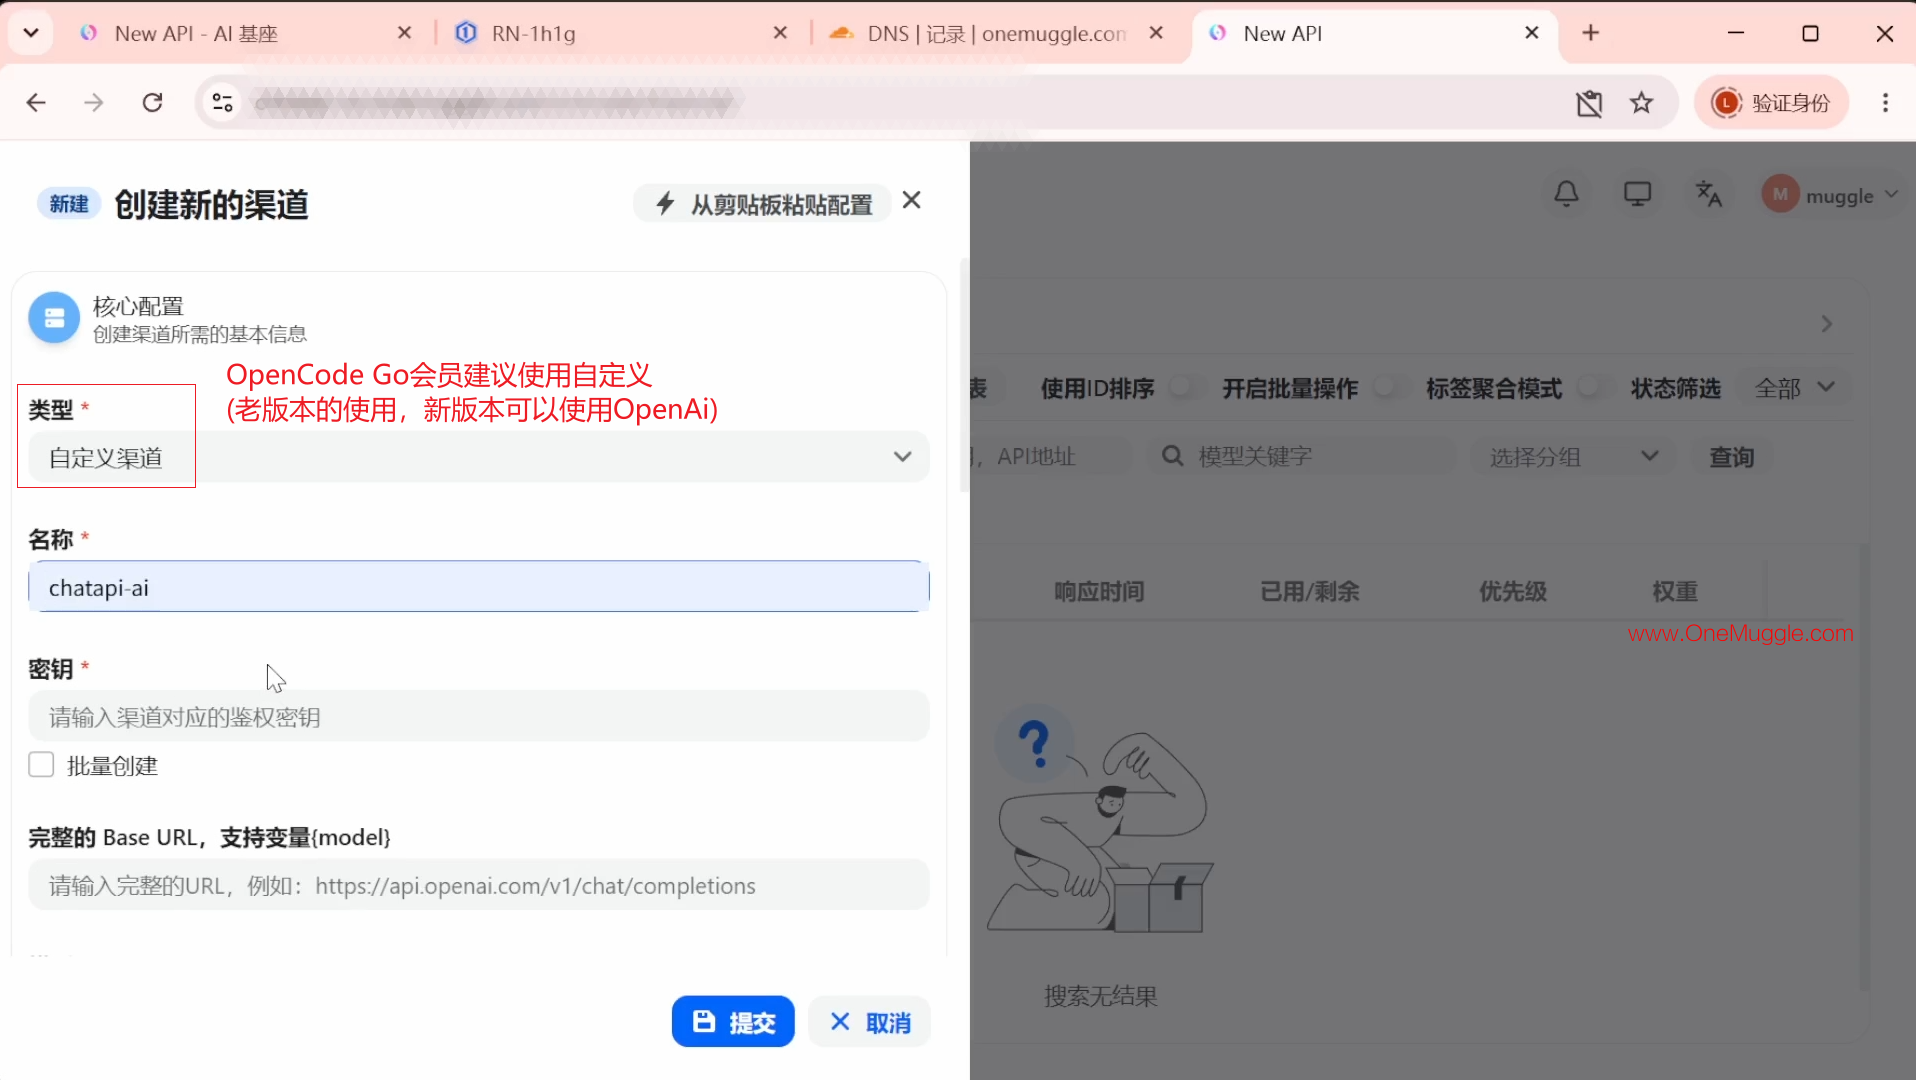Click 从剪贴板粘贴配置 button

click(x=762, y=204)
